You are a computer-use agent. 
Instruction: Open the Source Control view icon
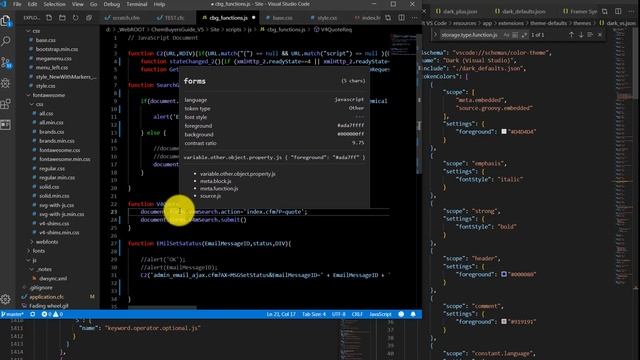tap(6, 62)
